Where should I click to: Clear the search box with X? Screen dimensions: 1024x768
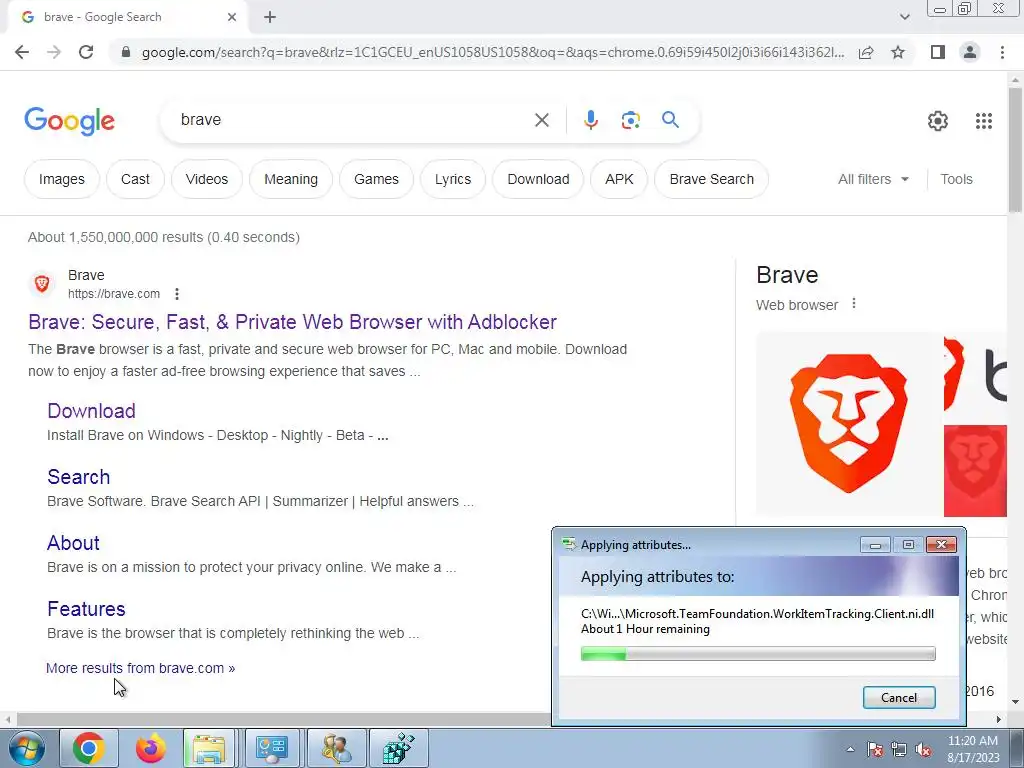[x=541, y=120]
